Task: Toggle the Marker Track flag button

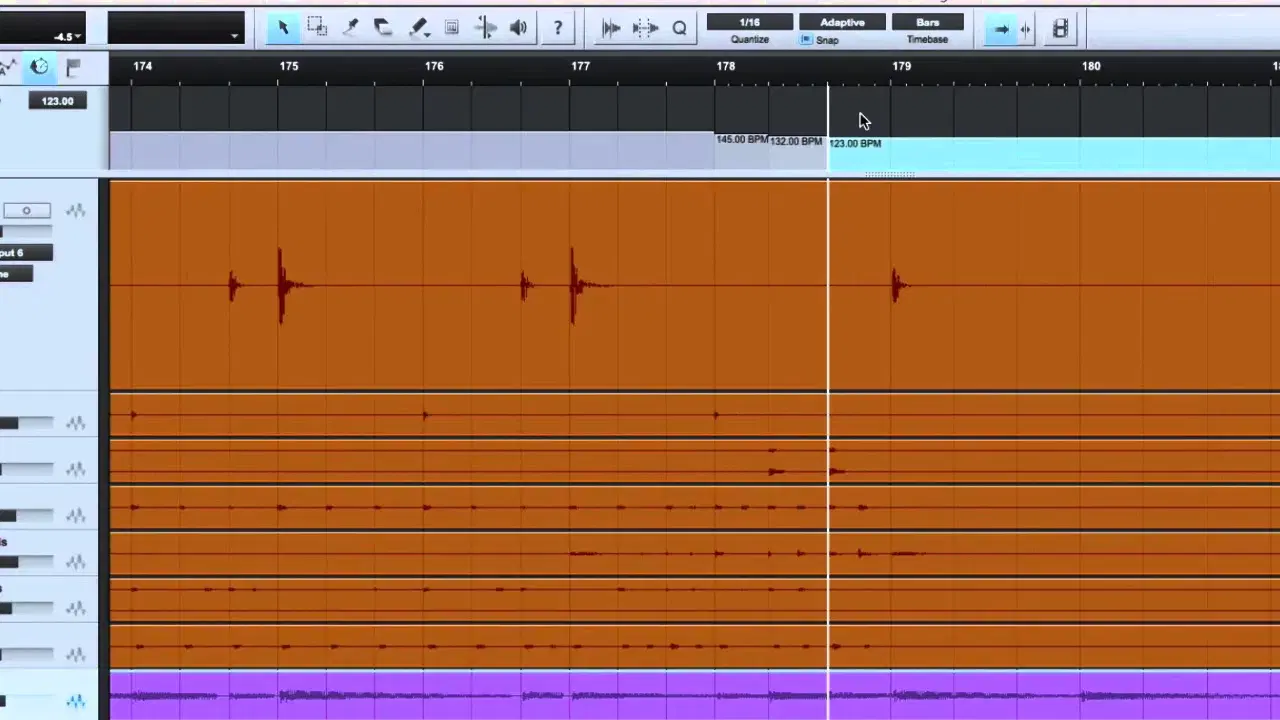Action: pos(73,67)
